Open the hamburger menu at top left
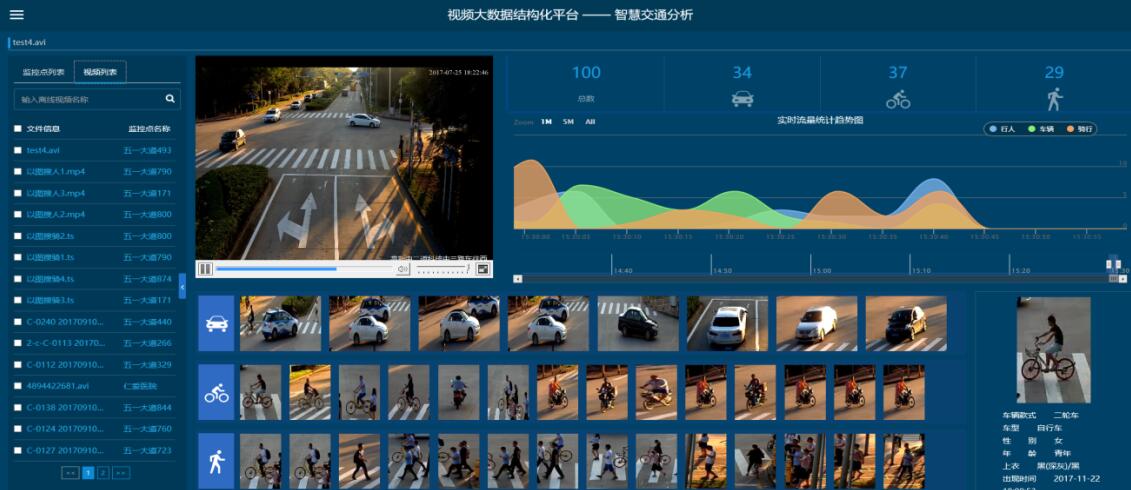Screen dimensions: 1131x490 click(16, 15)
